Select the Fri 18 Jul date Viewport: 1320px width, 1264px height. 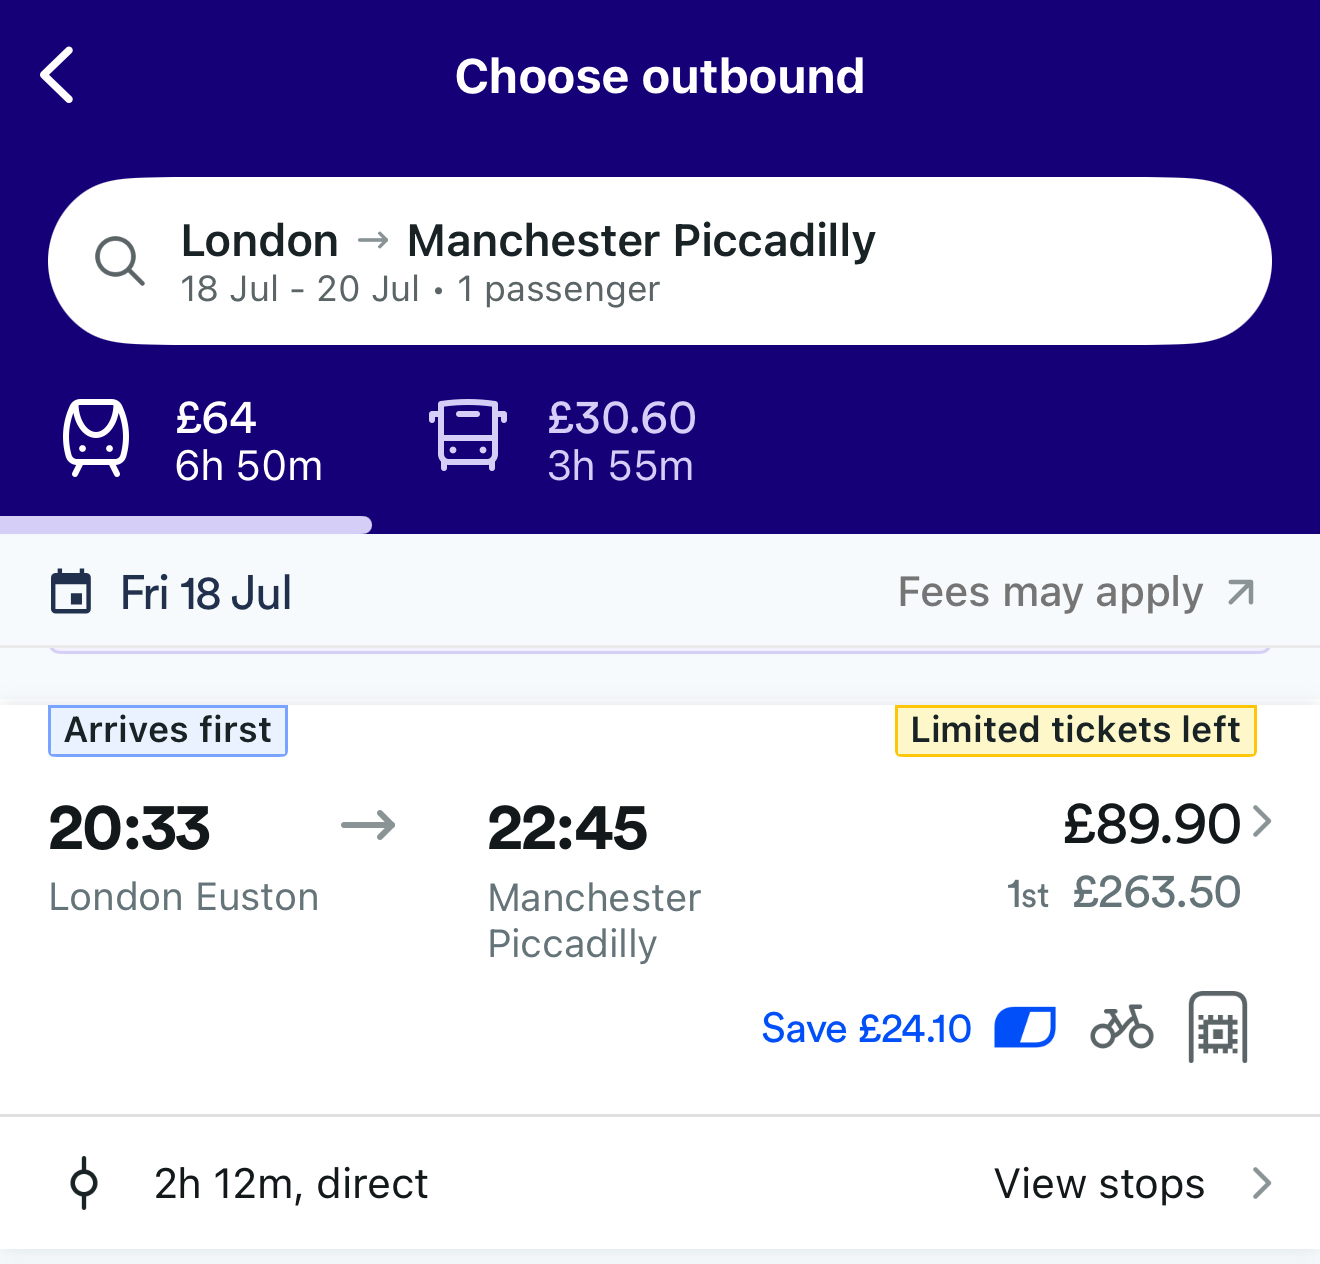click(206, 593)
